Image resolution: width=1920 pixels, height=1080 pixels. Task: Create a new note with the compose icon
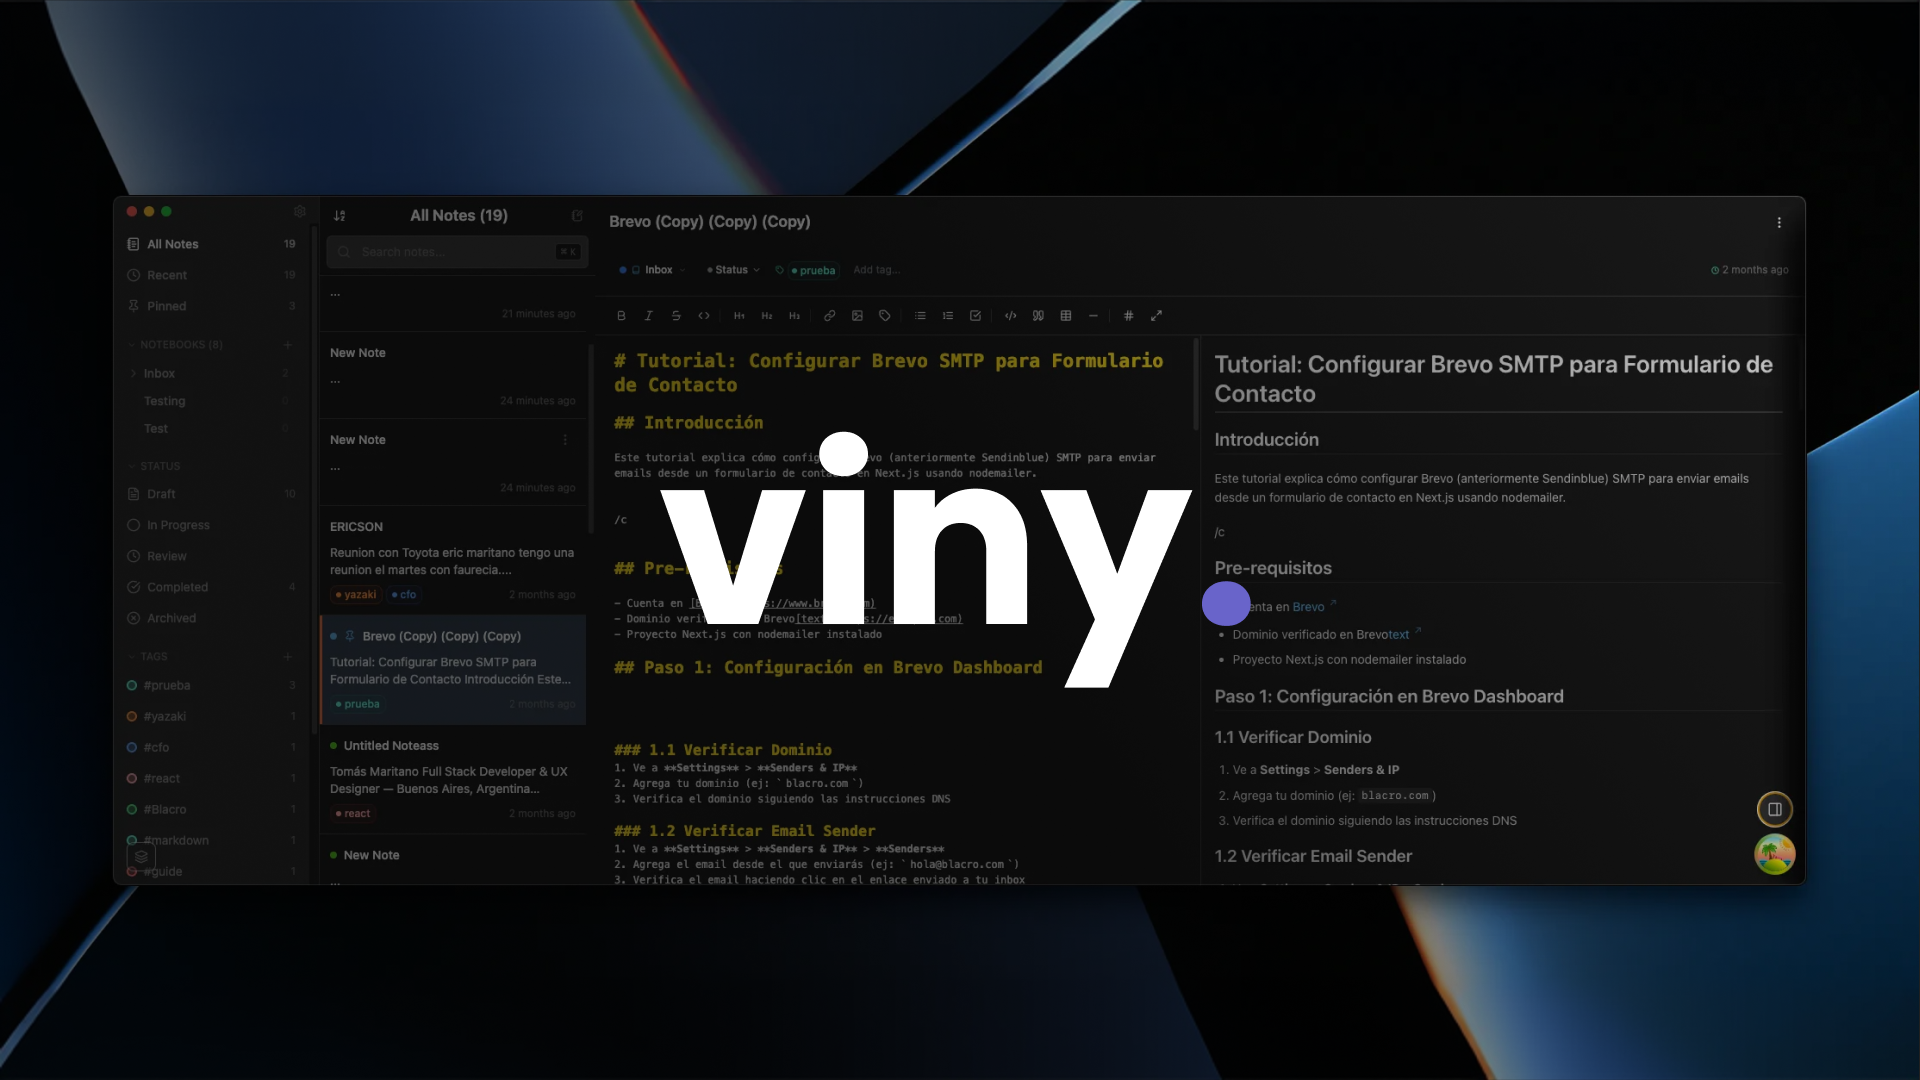578,215
